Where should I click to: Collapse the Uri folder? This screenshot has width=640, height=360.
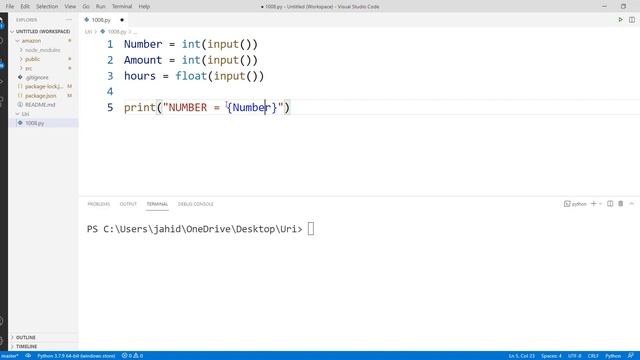[25, 114]
